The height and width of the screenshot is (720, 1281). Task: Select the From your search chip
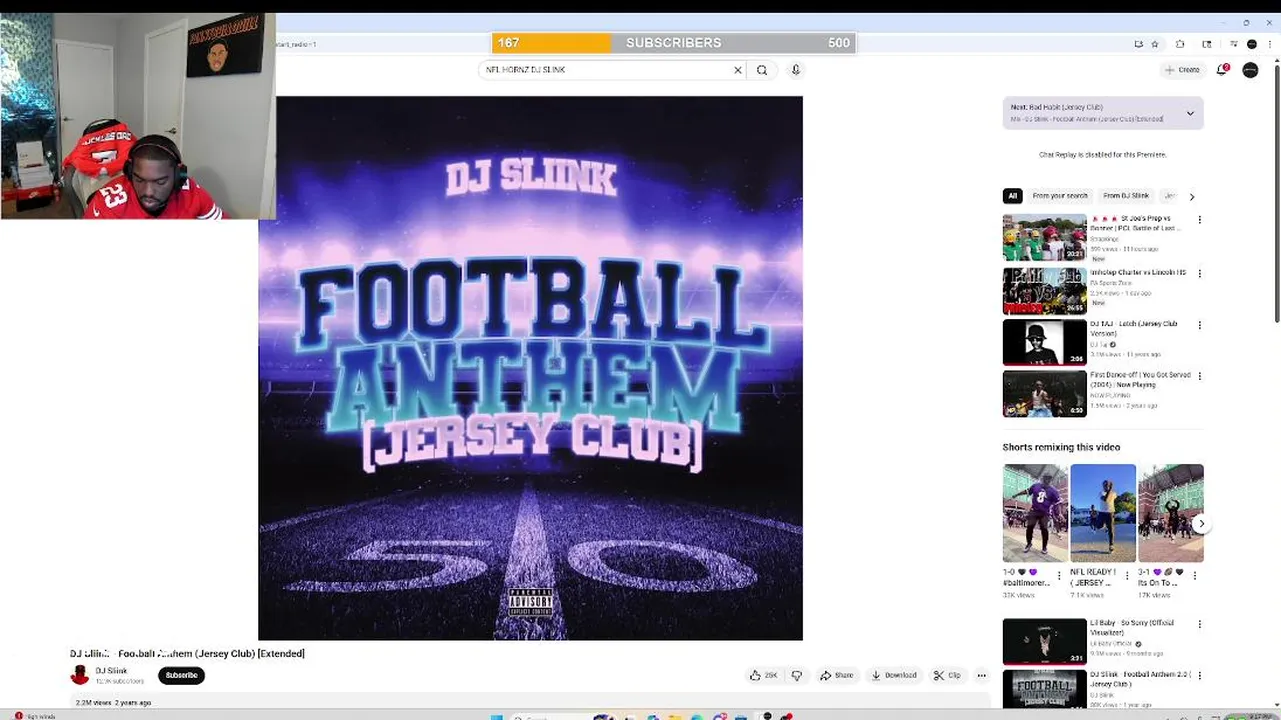[x=1059, y=196]
